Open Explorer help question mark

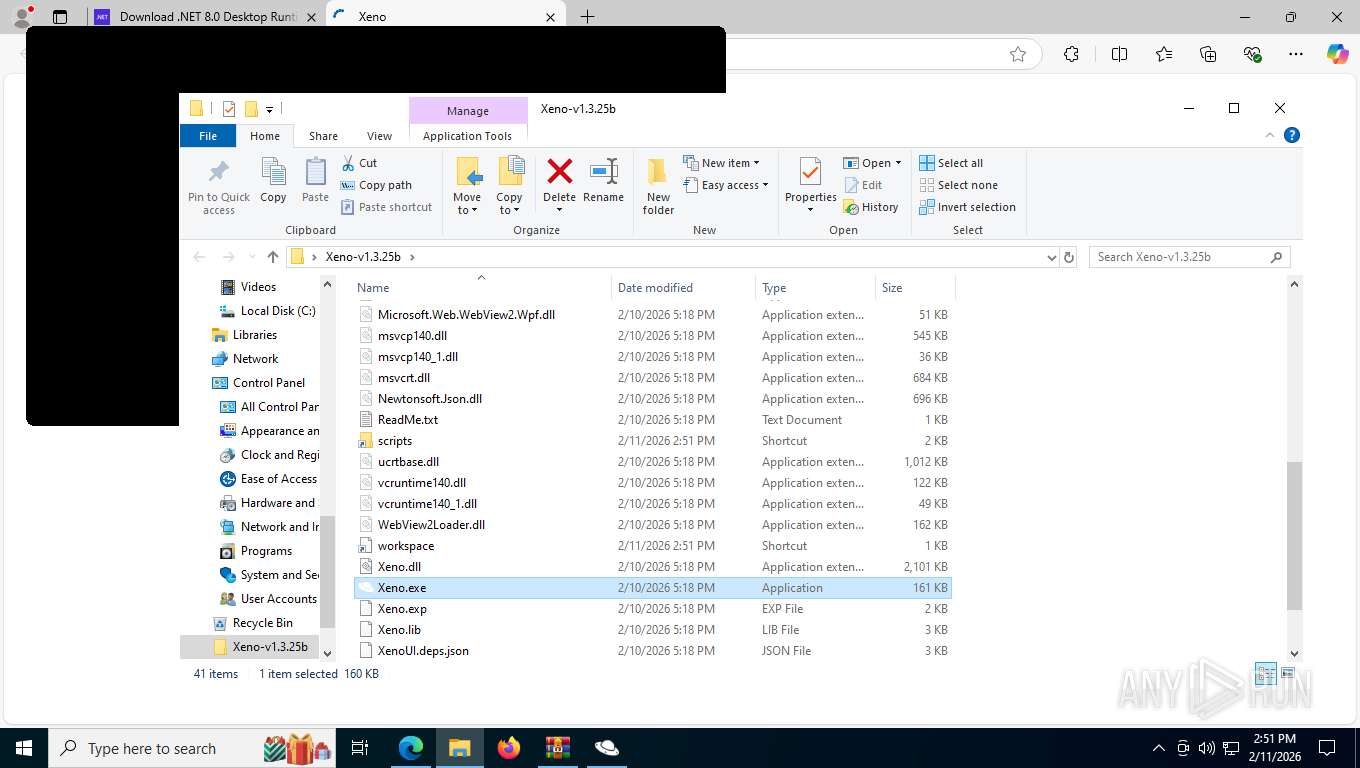(x=1291, y=135)
